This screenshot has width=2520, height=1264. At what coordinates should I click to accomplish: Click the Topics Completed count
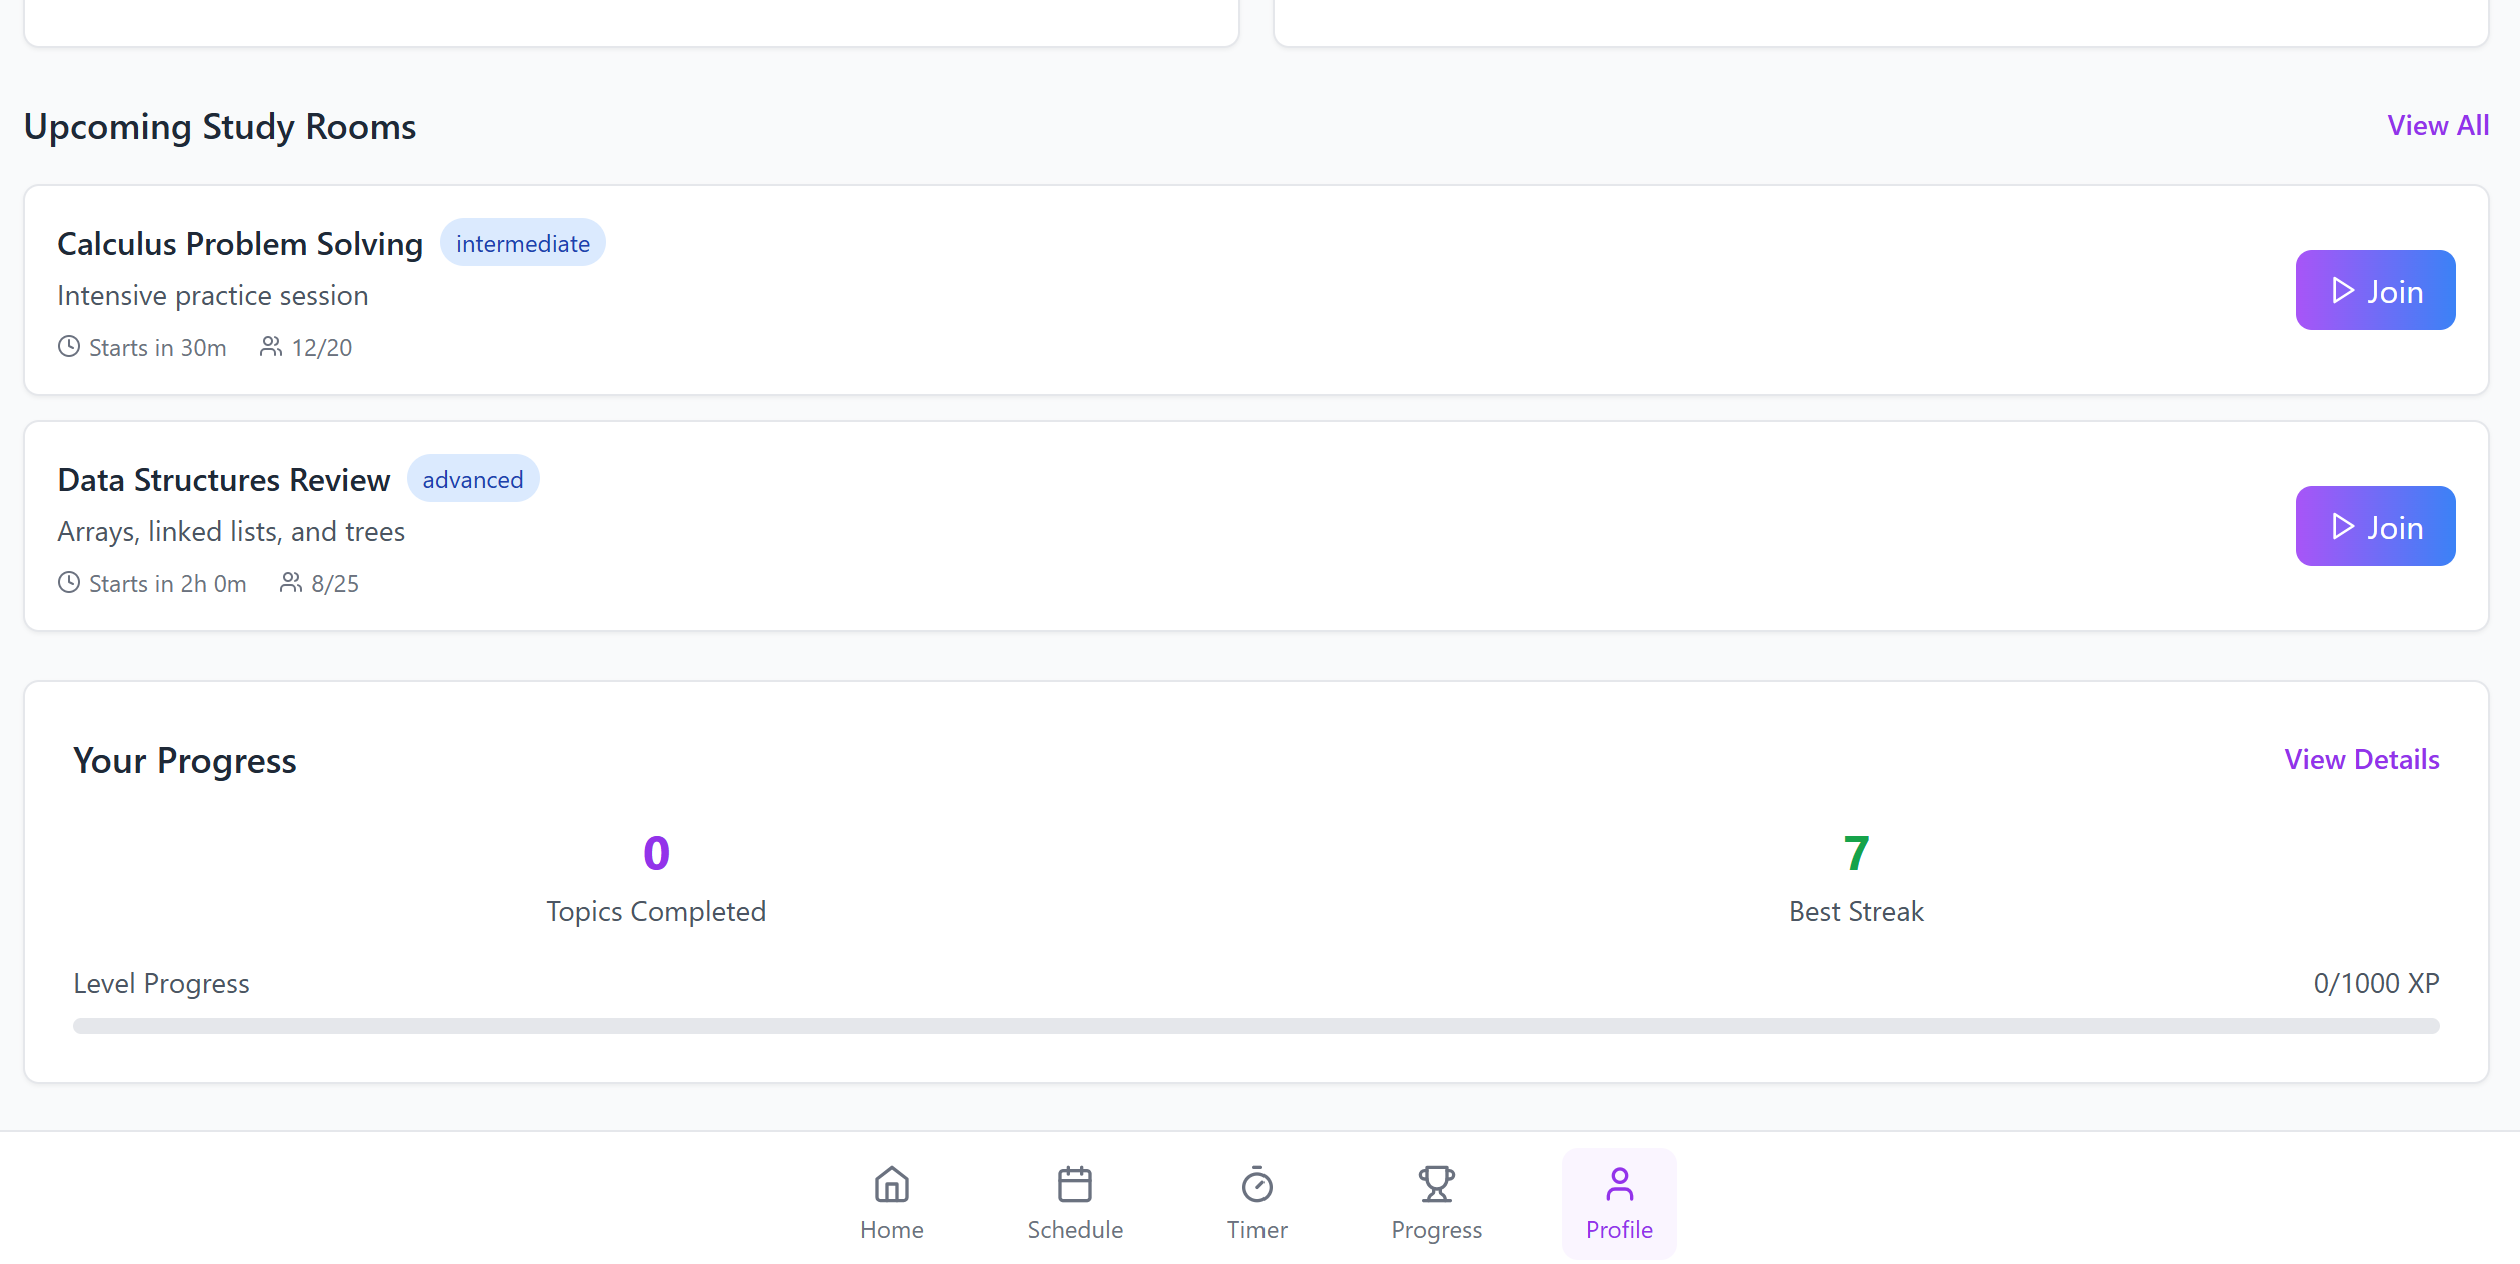[656, 853]
